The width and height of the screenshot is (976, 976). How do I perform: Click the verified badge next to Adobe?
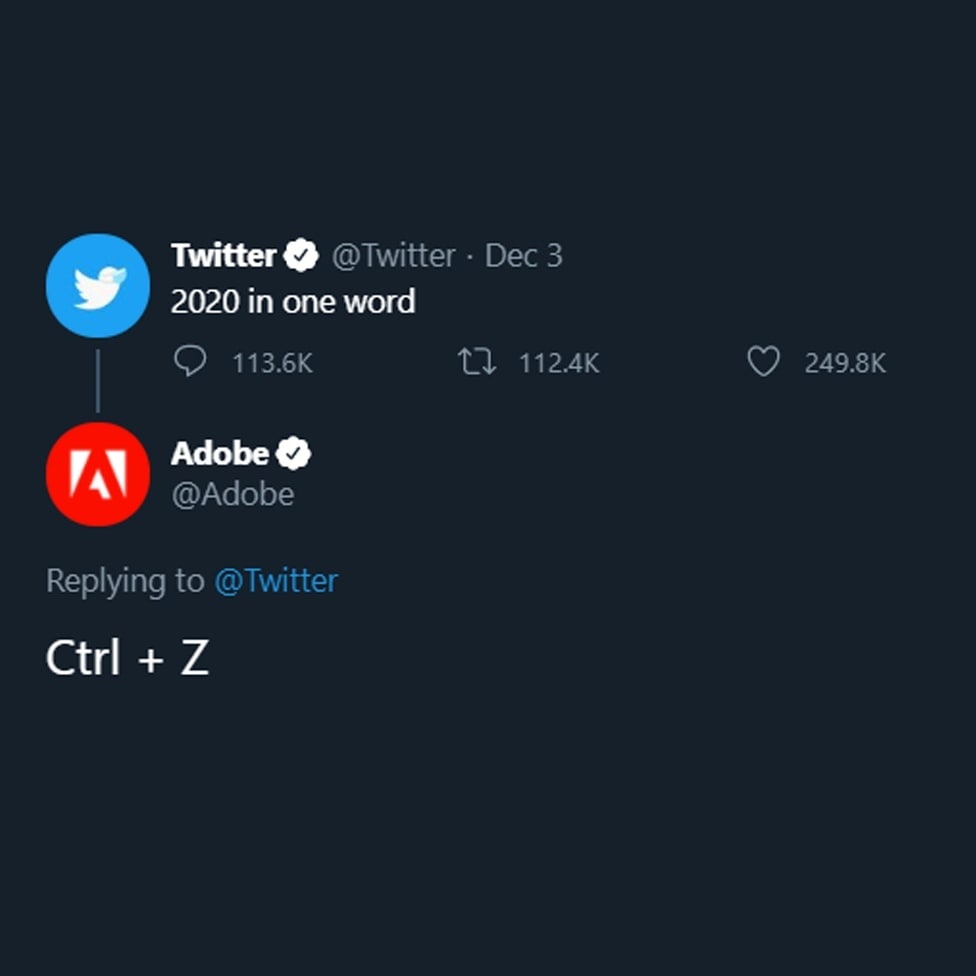293,454
